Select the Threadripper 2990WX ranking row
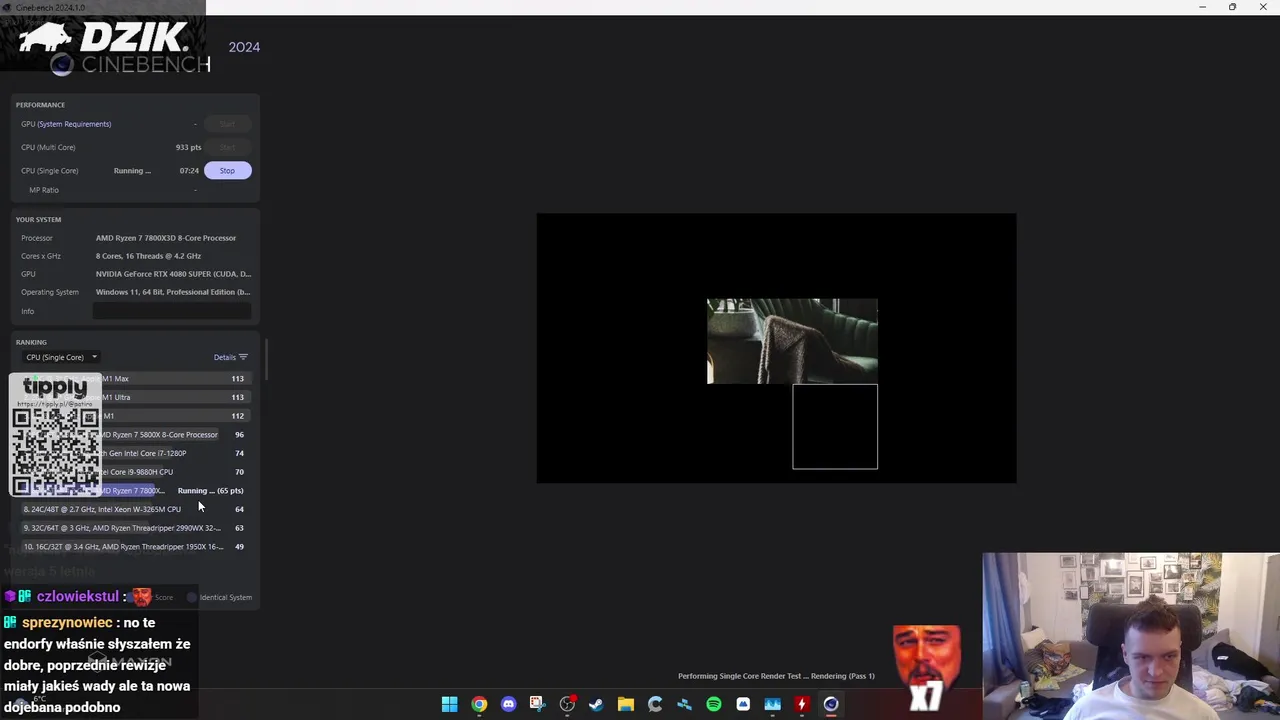Viewport: 1280px width, 720px height. coord(134,528)
